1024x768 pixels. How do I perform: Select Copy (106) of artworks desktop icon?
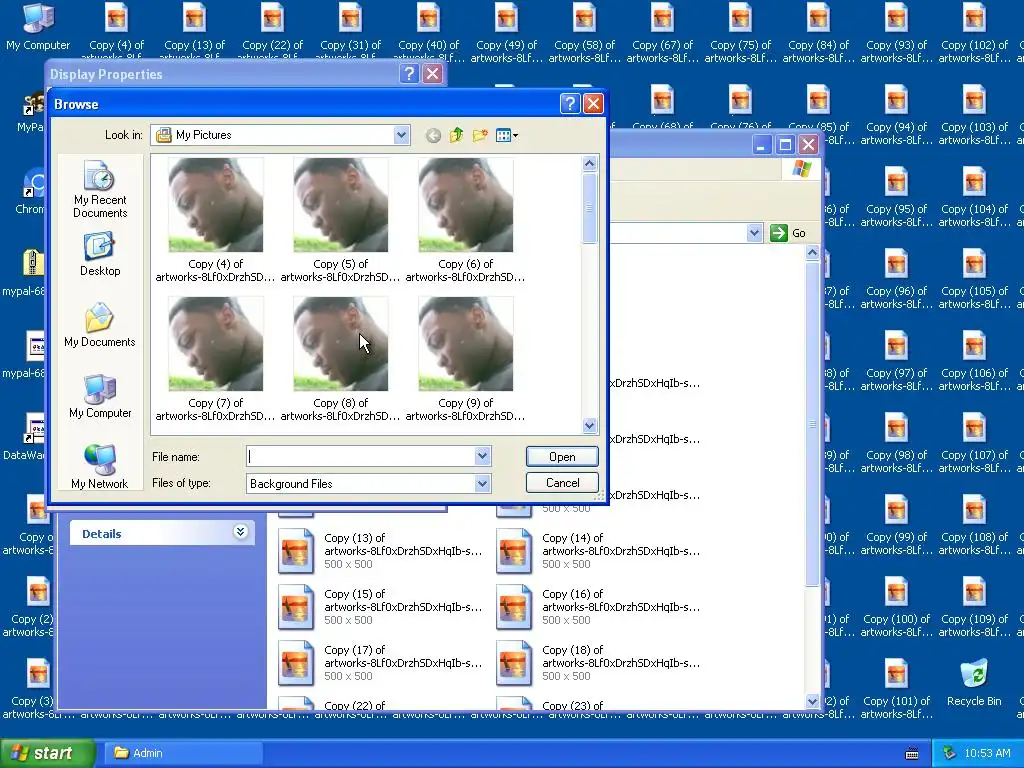(974, 360)
